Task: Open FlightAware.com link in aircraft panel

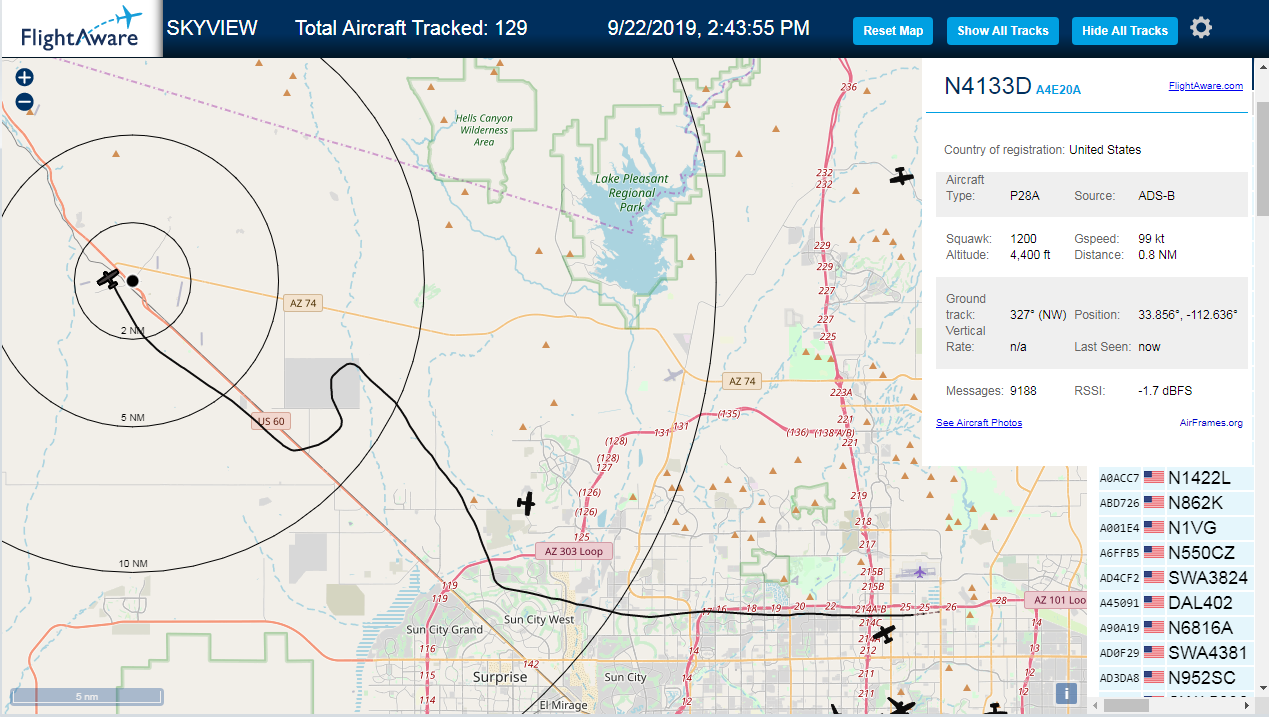Action: (x=1206, y=86)
